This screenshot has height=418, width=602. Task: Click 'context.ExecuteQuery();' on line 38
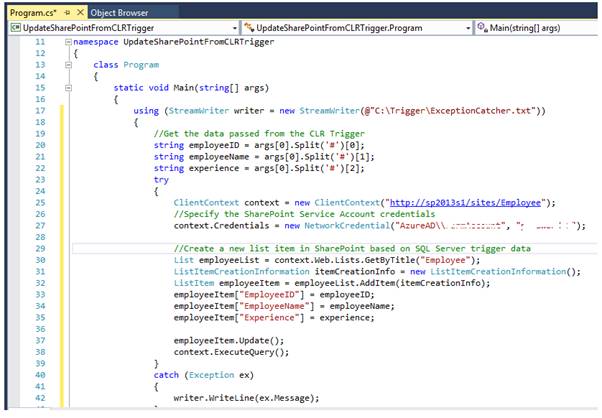pyautogui.click(x=232, y=352)
